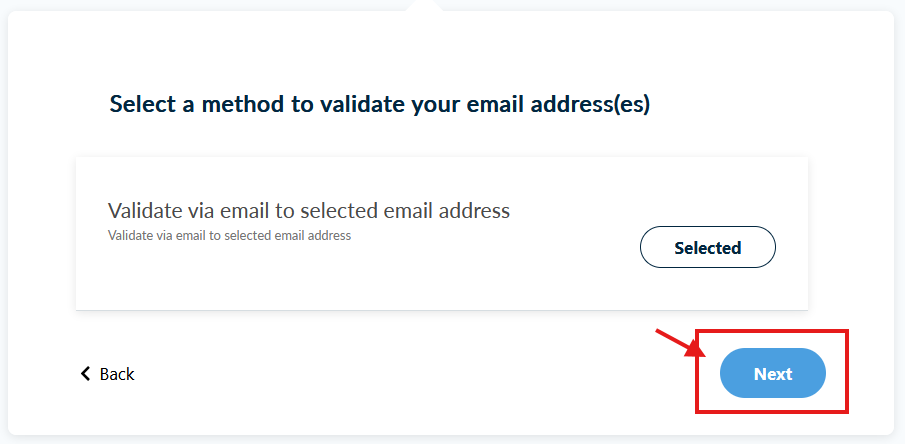905x444 pixels.
Task: Click the word 'Selected' in the outlined button
Action: point(707,248)
